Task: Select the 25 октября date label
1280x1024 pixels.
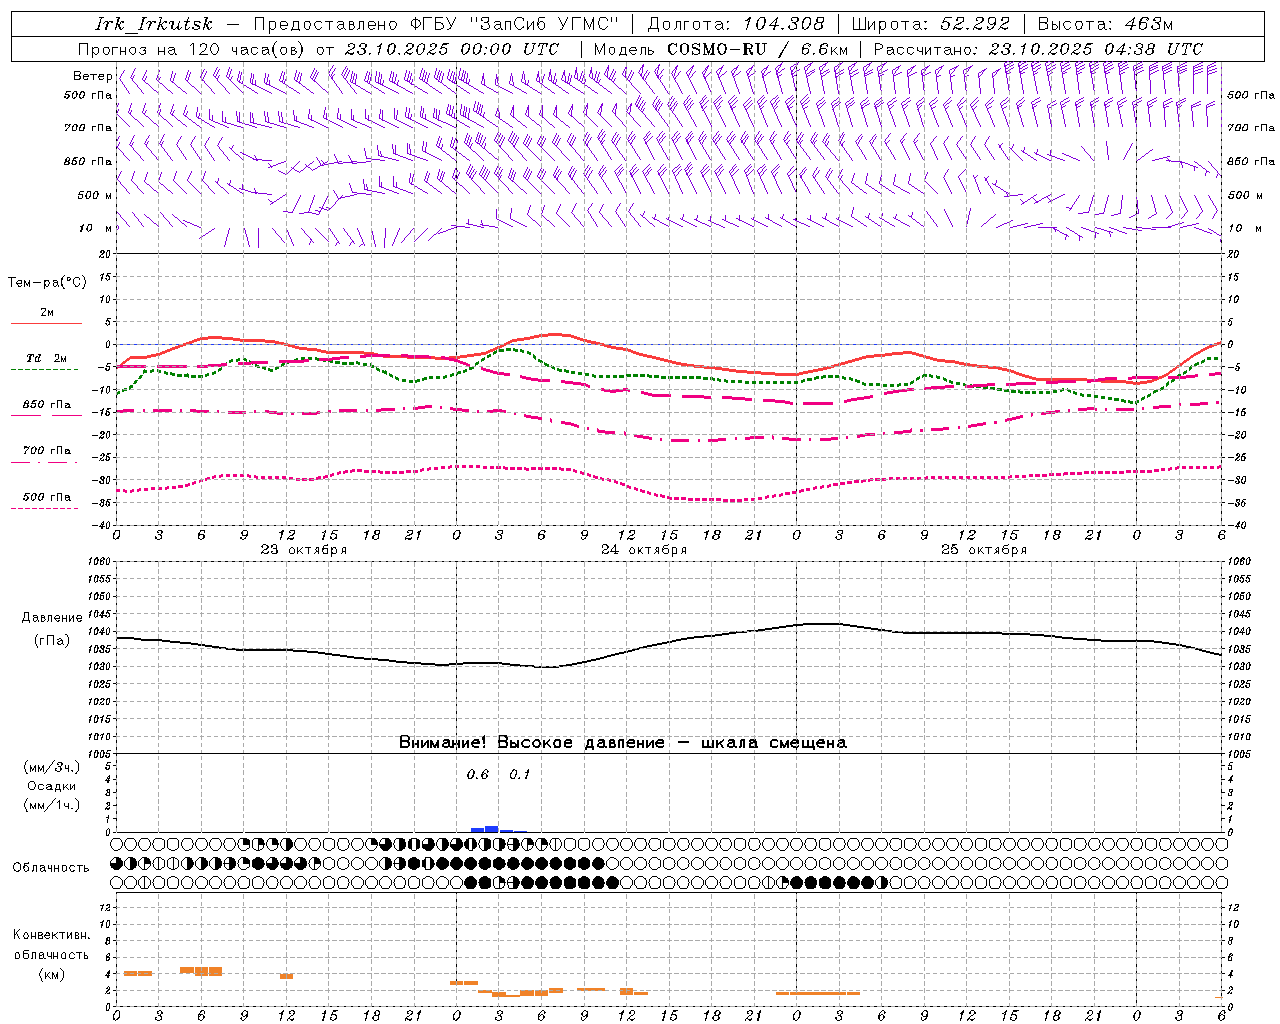Action: pyautogui.click(x=983, y=550)
